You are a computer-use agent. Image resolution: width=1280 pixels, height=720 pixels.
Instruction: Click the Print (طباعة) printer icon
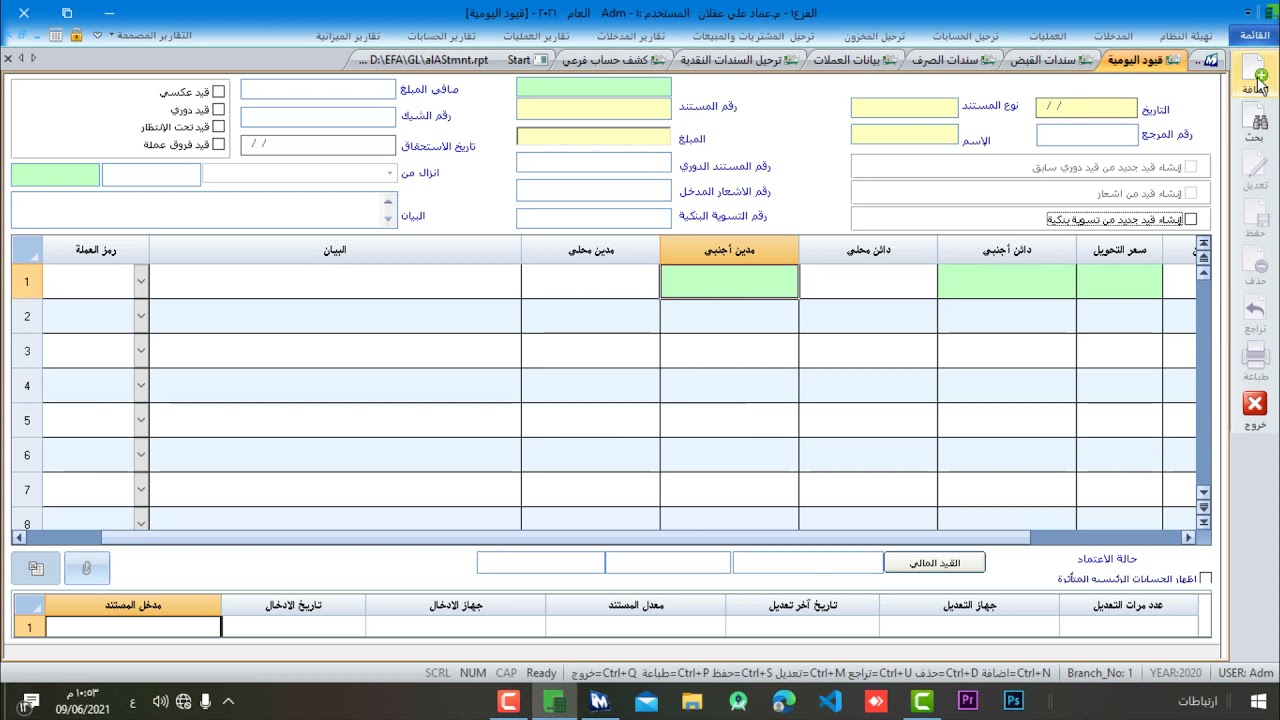point(1255,362)
